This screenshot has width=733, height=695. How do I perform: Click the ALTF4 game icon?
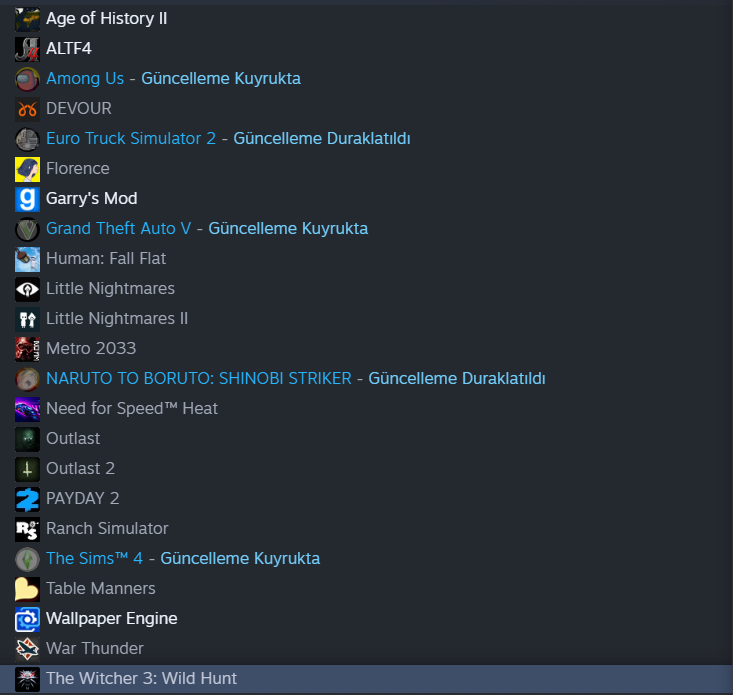pos(27,49)
